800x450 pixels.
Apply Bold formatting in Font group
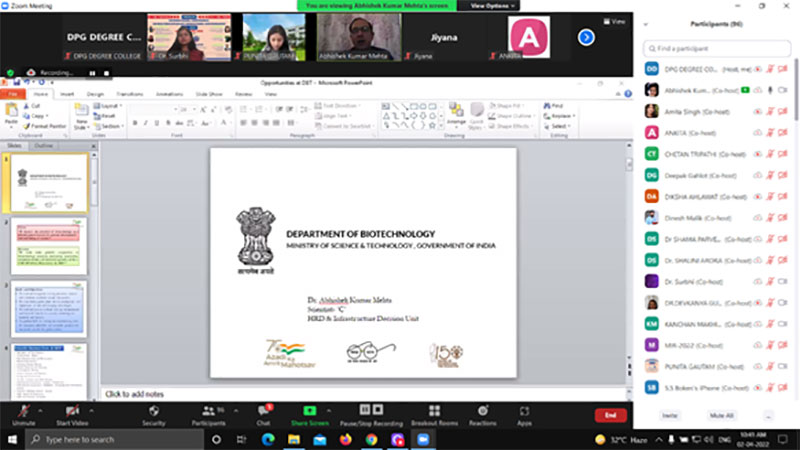click(x=135, y=123)
